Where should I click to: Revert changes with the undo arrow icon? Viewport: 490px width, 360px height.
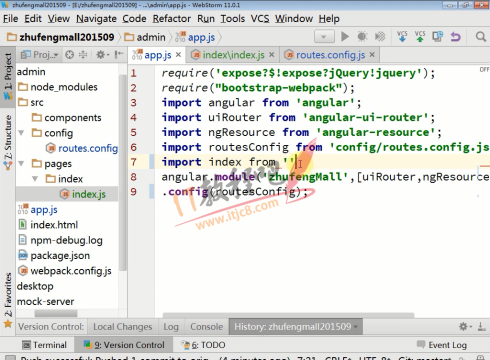tap(455, 36)
